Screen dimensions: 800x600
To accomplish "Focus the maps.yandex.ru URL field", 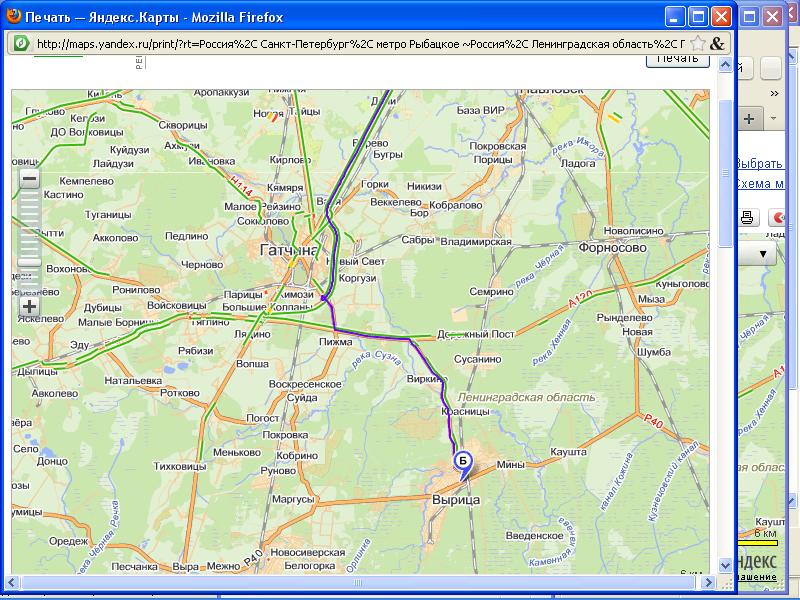I will pos(360,44).
